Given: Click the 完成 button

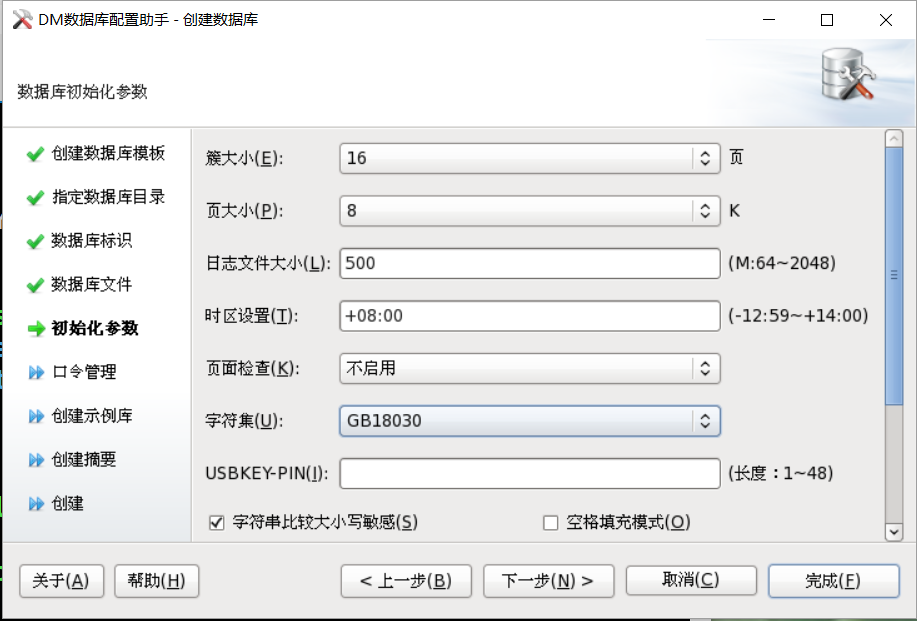Looking at the screenshot, I should coord(832,580).
